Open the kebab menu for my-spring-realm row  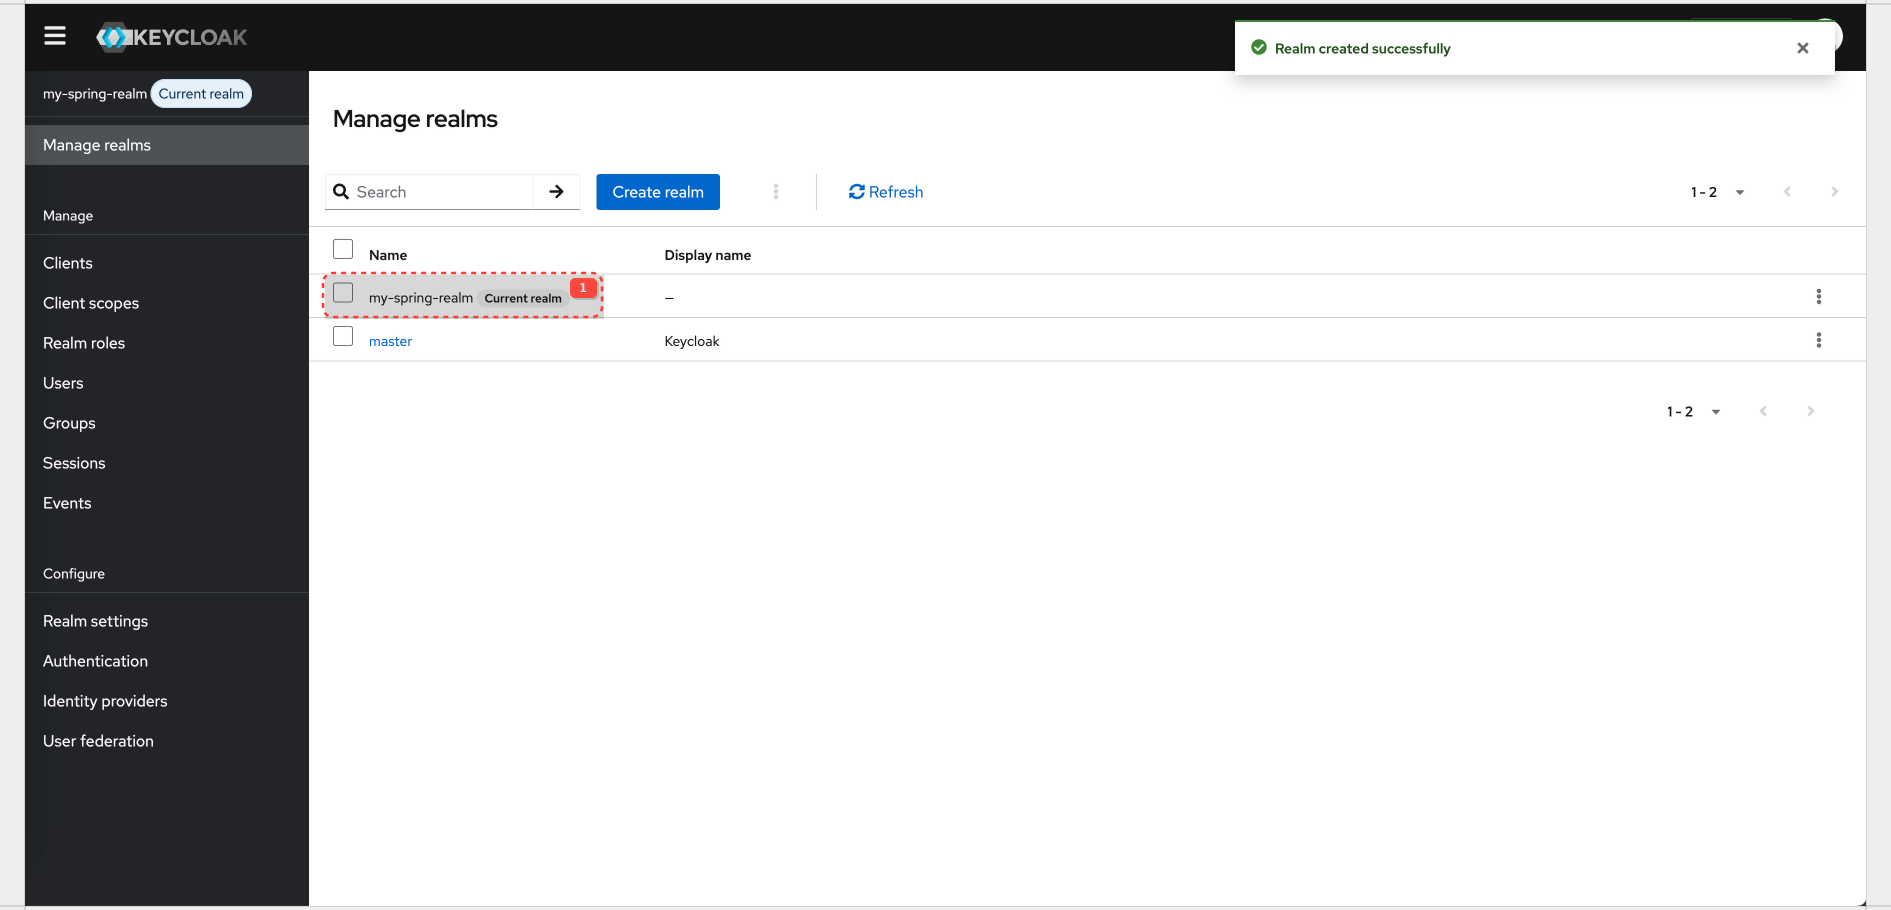[x=1819, y=296]
